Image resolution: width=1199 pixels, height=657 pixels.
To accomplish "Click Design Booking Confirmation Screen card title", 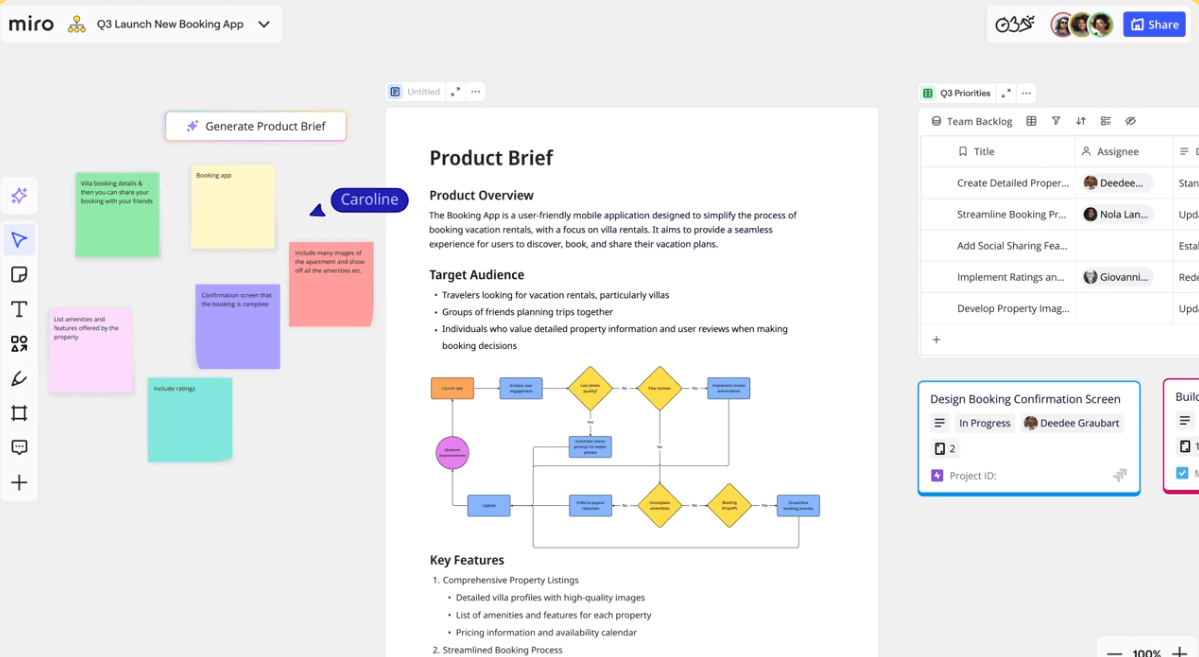I will (1025, 399).
